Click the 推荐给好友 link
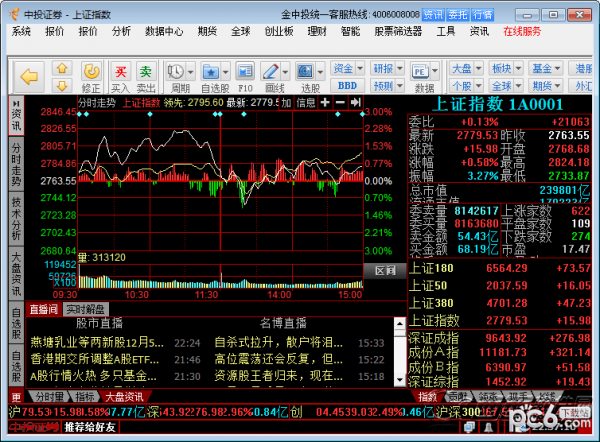Image resolution: width=600 pixels, height=442 pixels. click(x=90, y=427)
